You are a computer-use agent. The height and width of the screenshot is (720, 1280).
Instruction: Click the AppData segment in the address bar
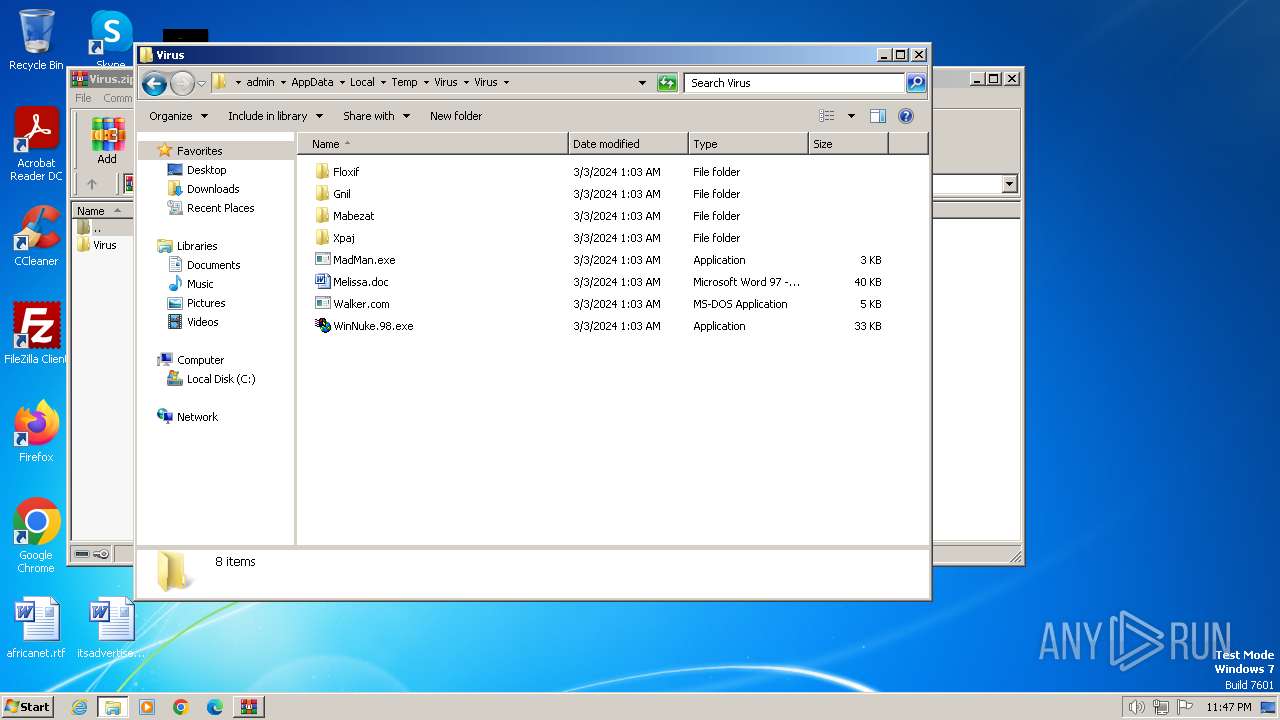[x=312, y=83]
